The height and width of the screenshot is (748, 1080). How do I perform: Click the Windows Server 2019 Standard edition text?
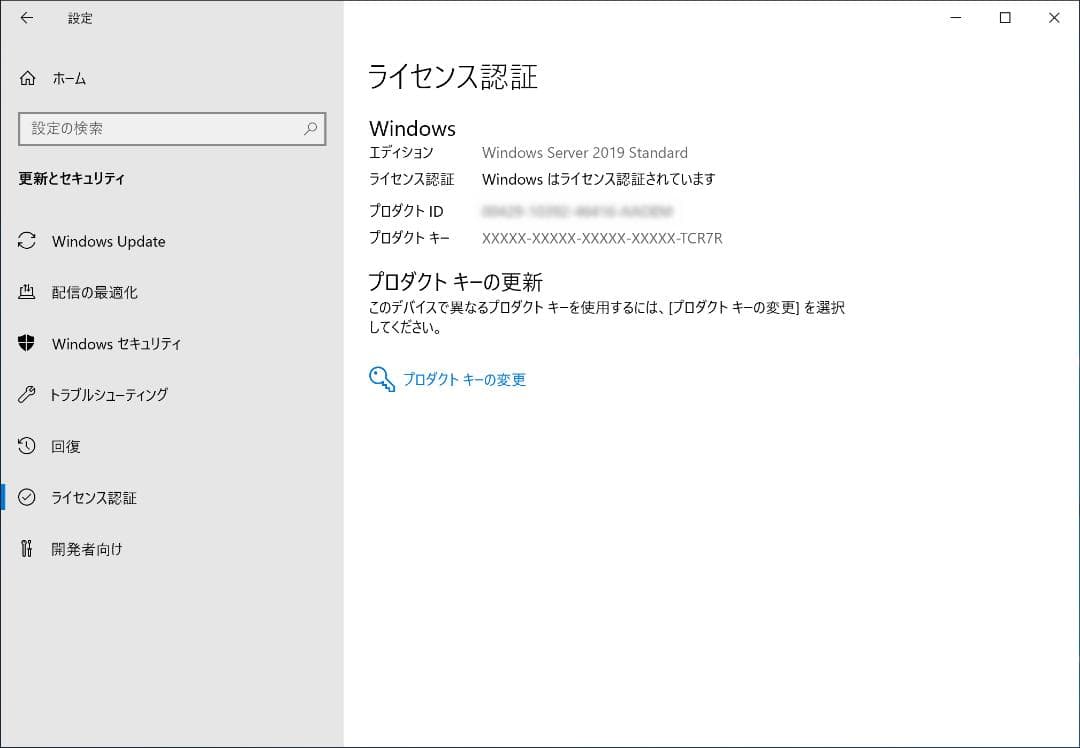584,152
